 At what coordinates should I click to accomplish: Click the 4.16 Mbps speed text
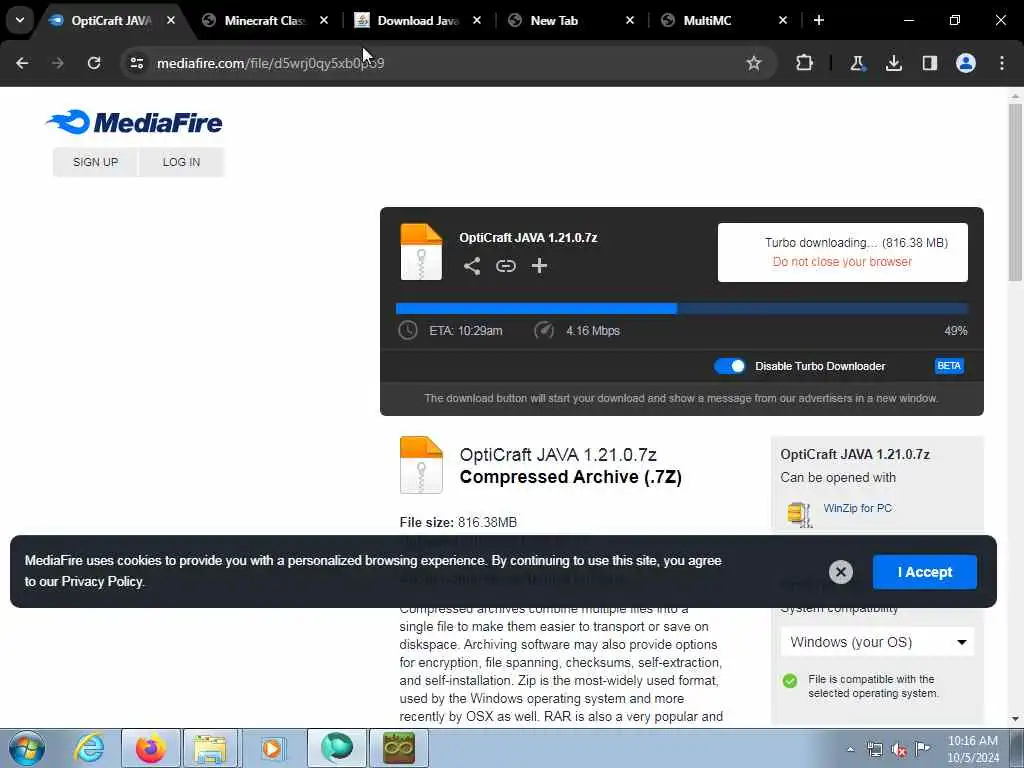pos(593,330)
